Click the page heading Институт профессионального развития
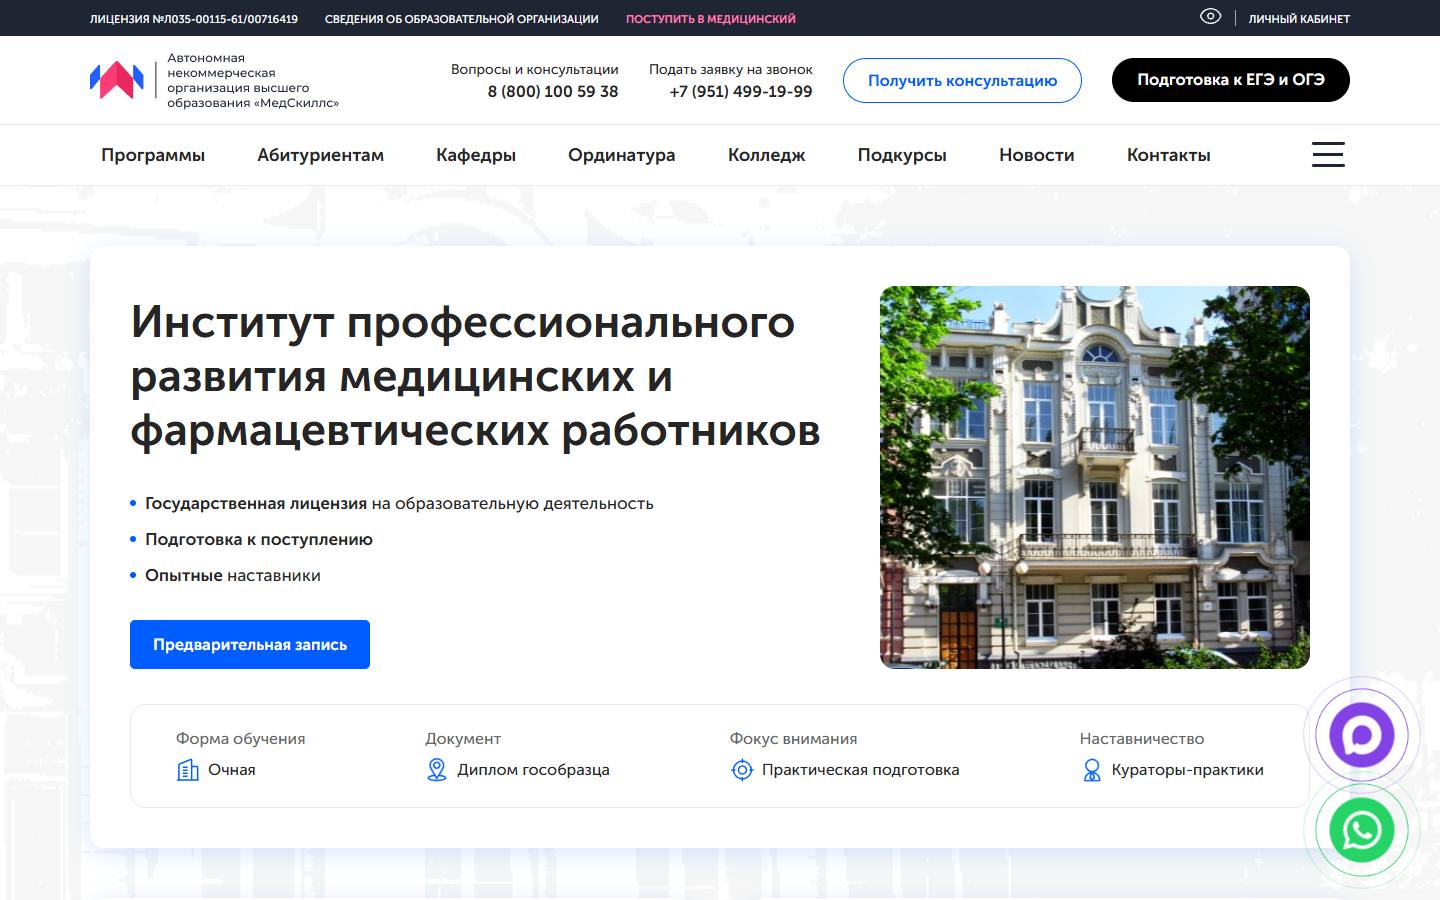1440x900 pixels. point(475,376)
